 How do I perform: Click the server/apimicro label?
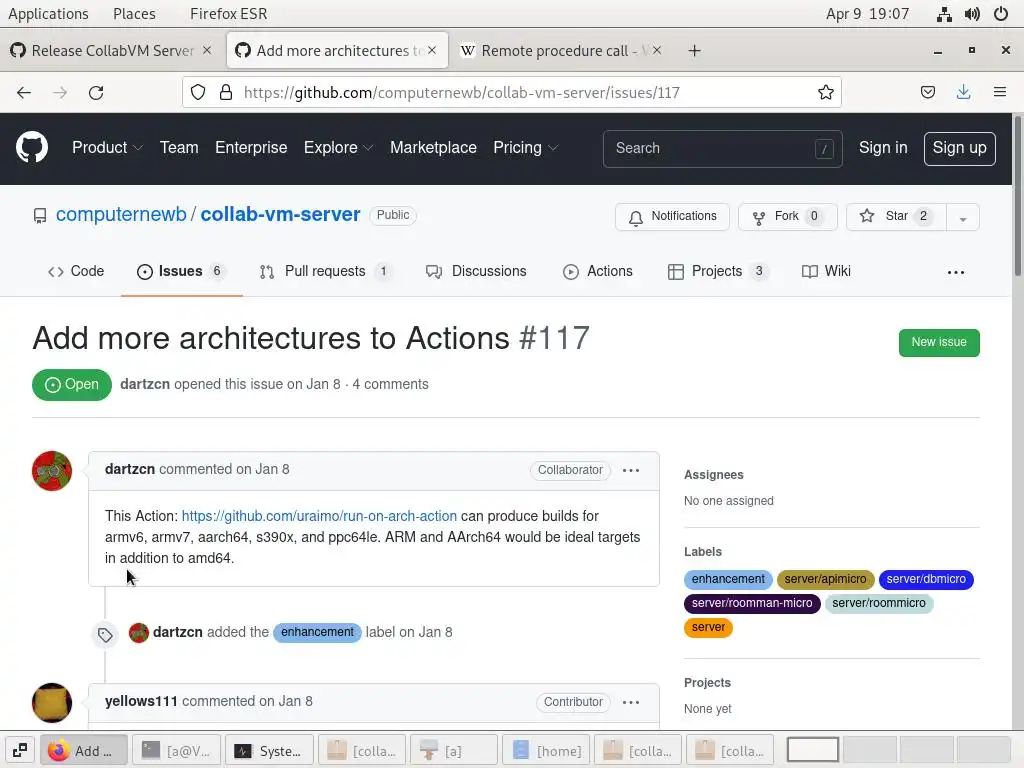pos(825,579)
